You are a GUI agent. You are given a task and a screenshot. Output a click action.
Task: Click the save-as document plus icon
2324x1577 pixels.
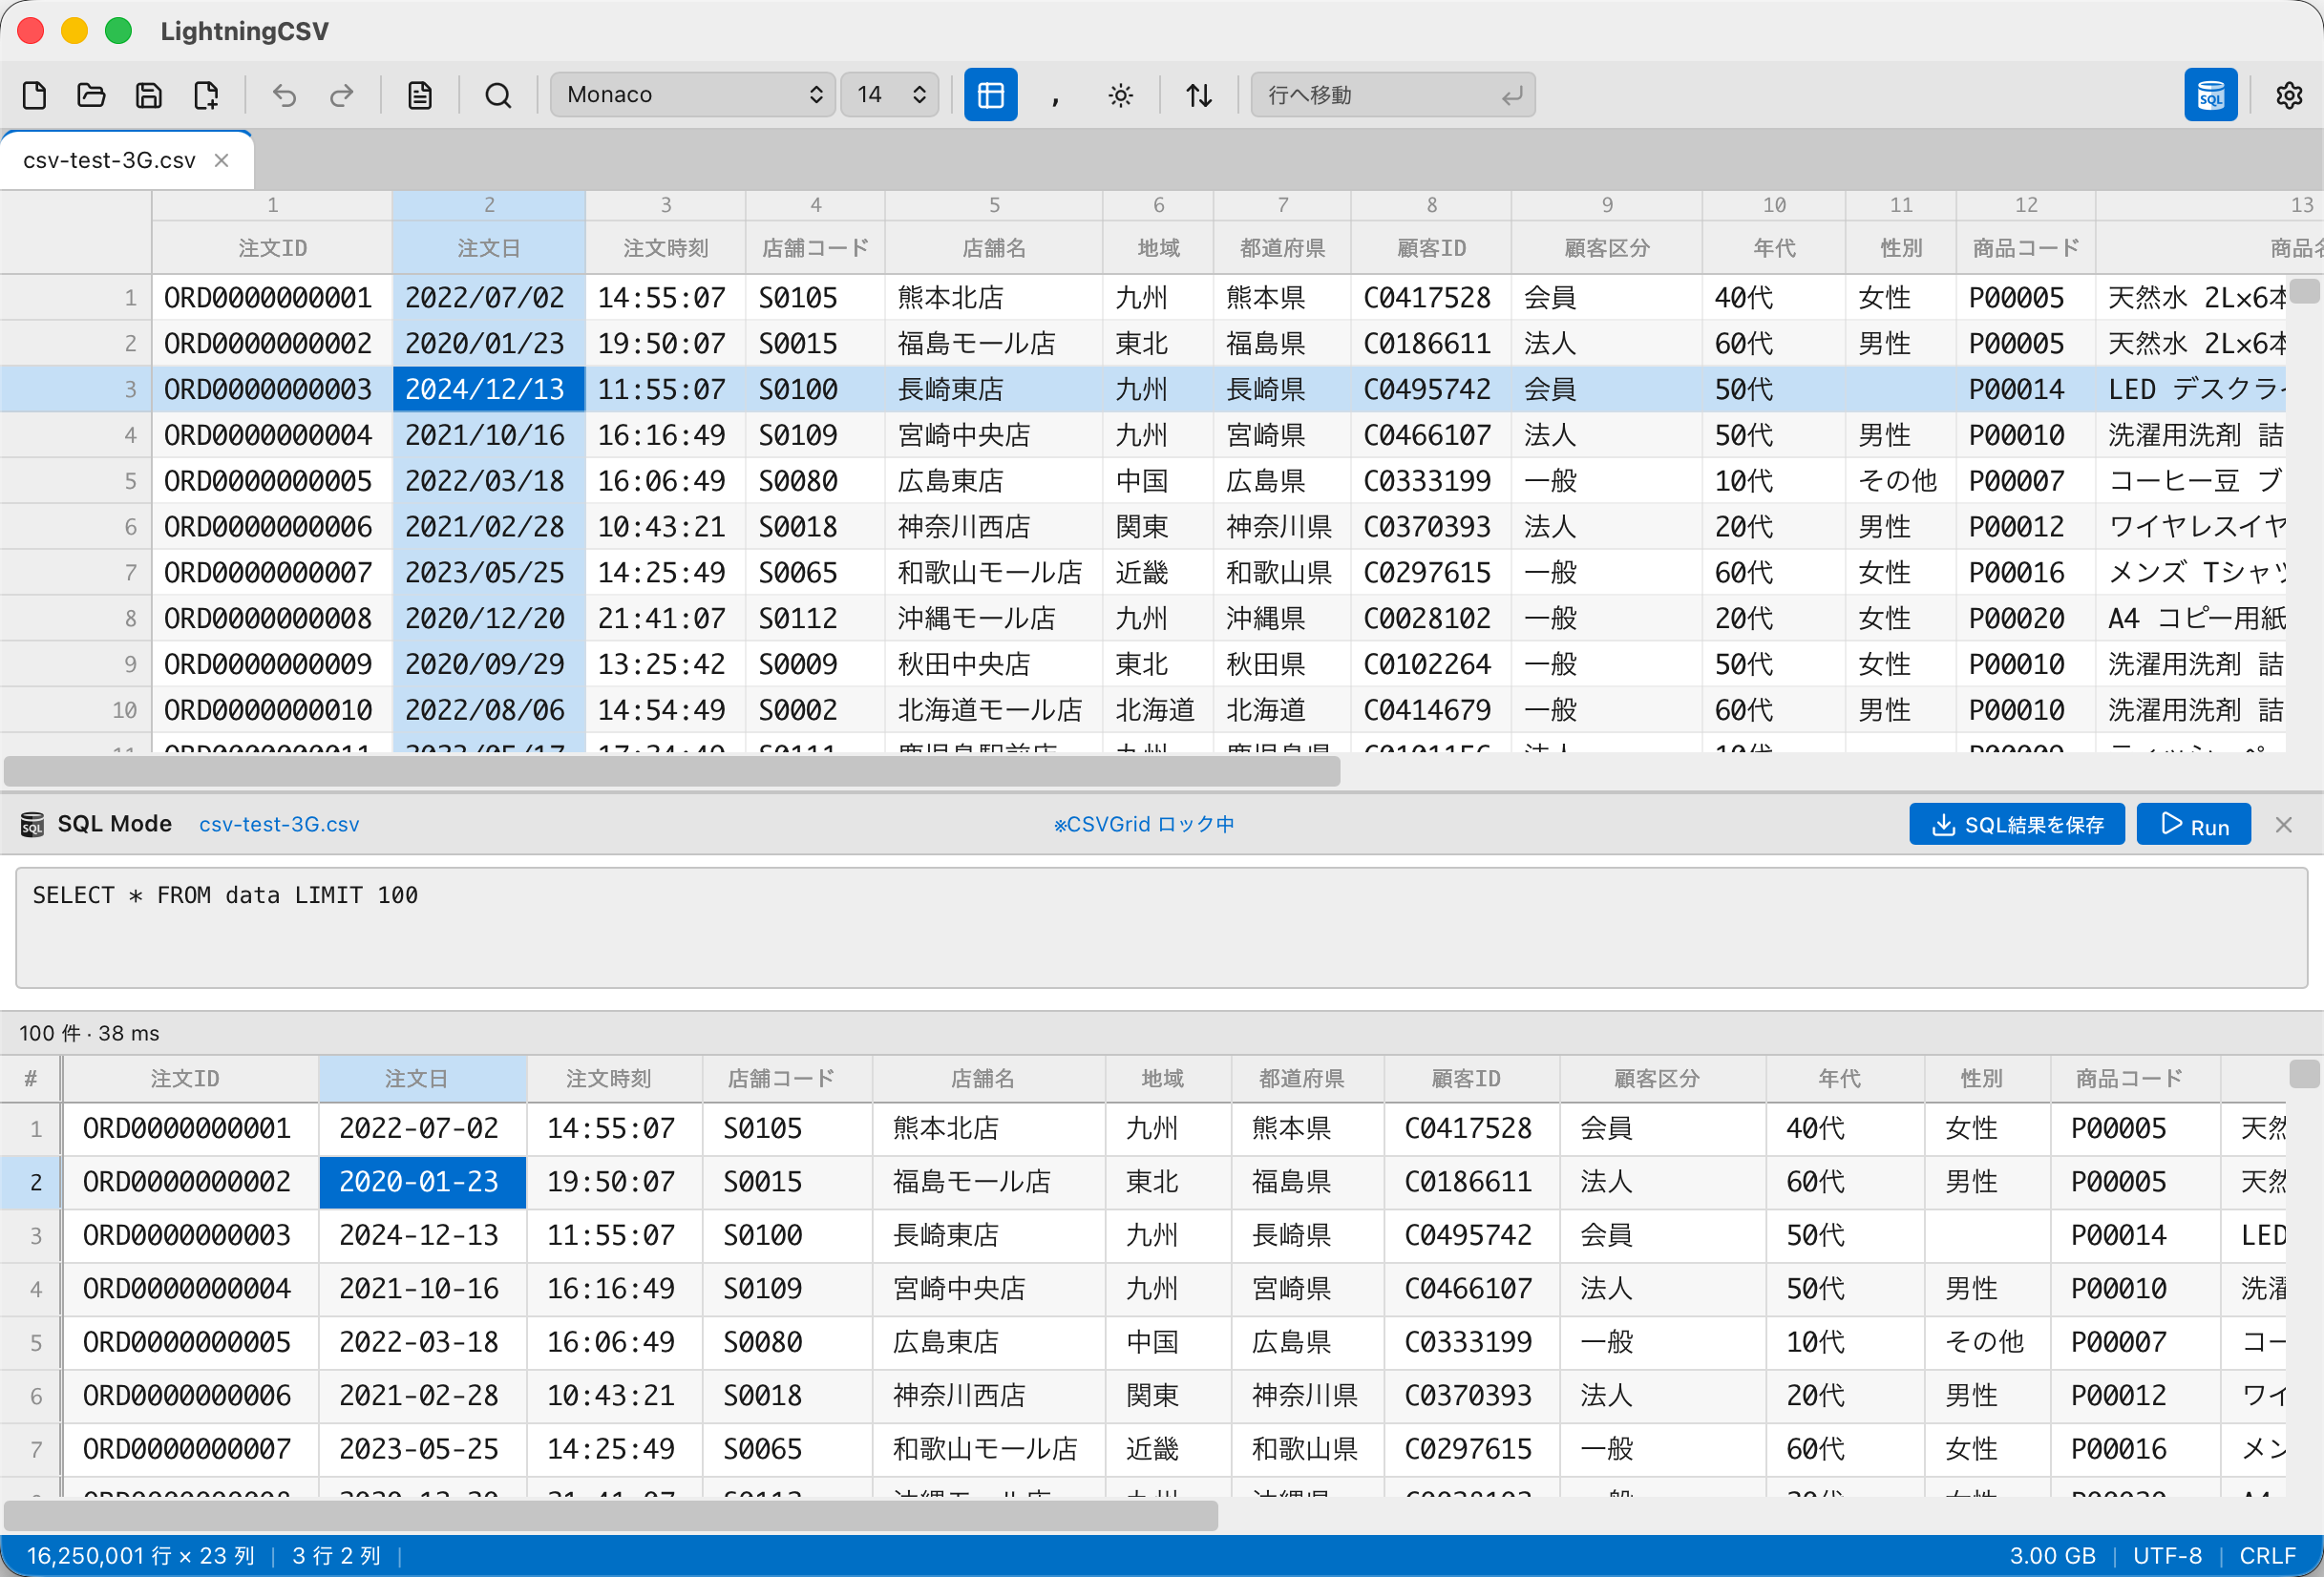(x=206, y=95)
